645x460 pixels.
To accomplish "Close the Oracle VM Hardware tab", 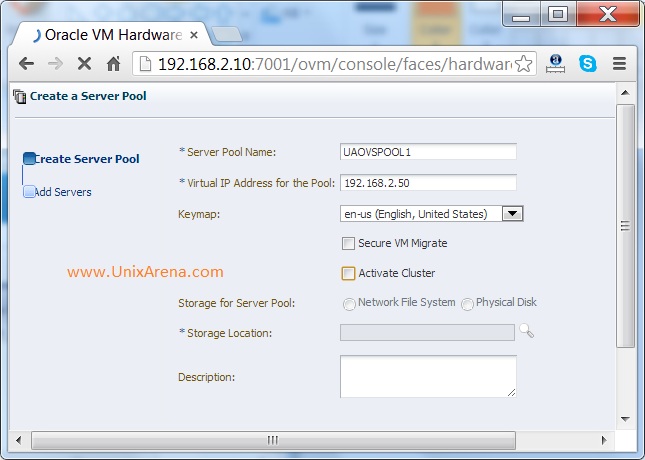I will click(x=194, y=35).
